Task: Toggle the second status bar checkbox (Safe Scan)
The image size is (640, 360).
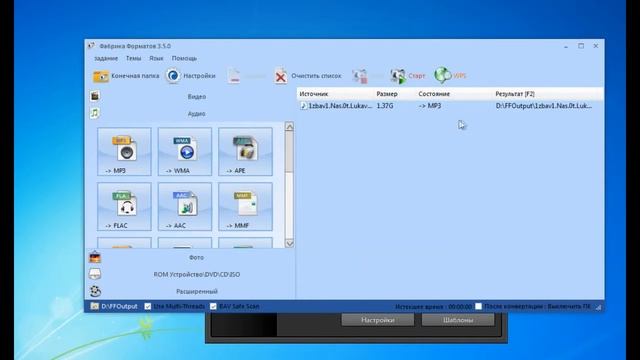Action: pos(213,306)
